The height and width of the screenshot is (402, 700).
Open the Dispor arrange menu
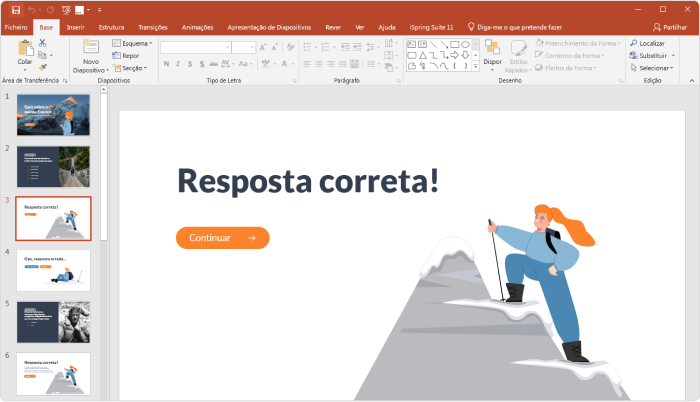click(x=492, y=56)
